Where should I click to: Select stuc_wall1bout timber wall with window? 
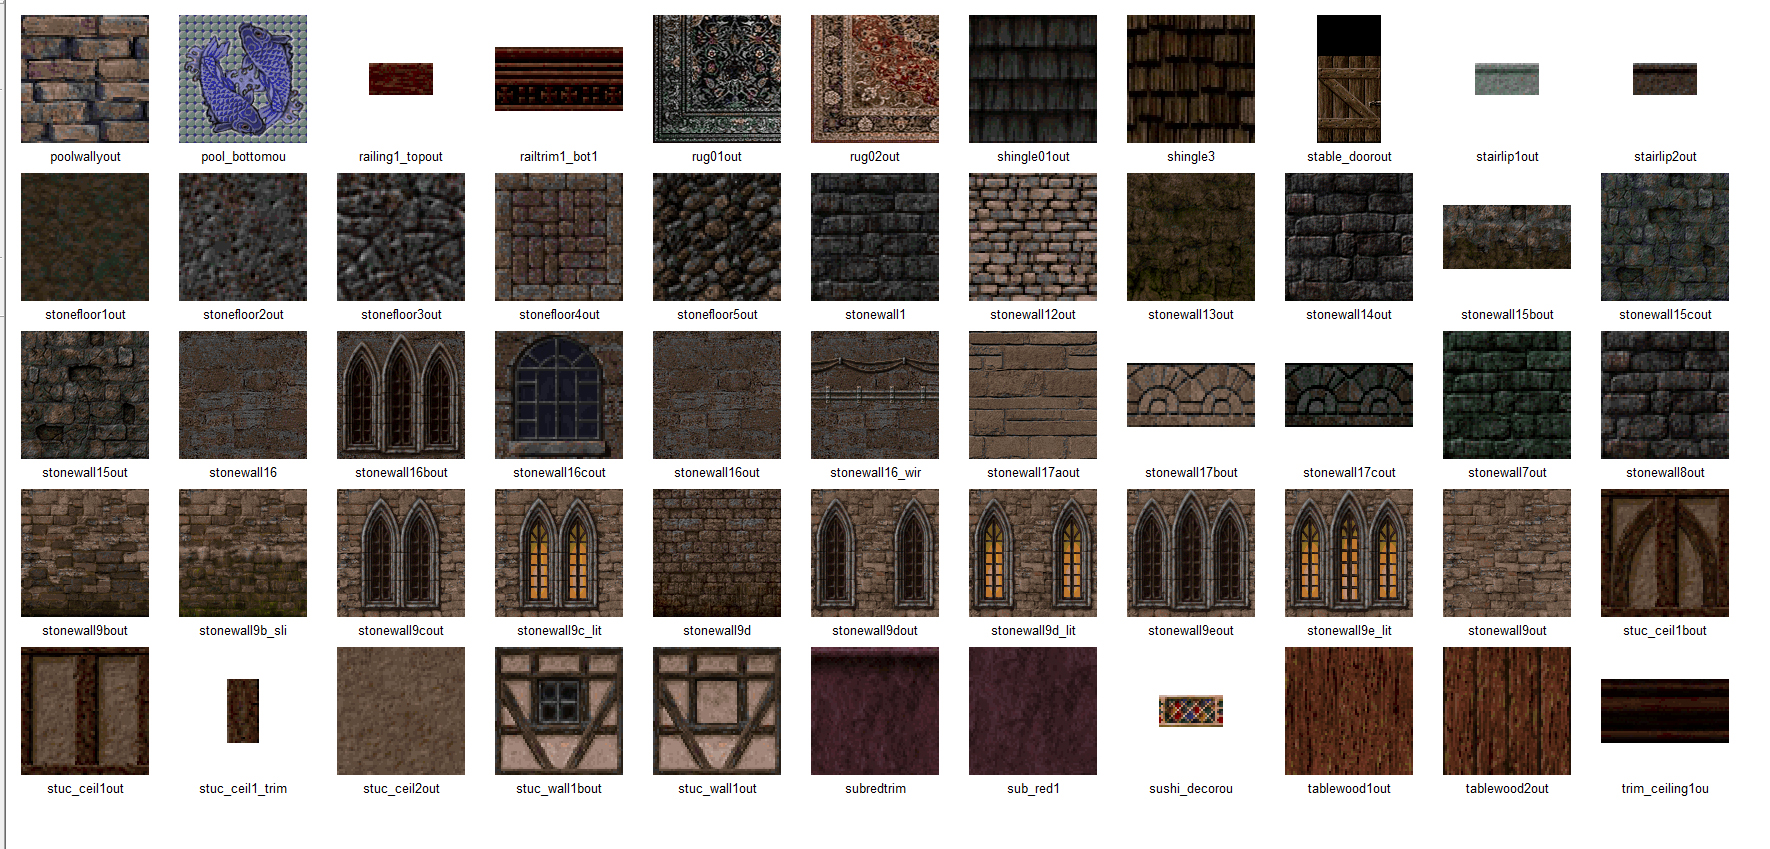559,711
